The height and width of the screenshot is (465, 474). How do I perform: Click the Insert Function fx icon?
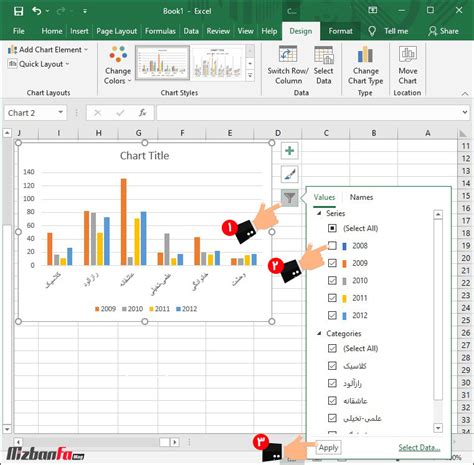142,113
